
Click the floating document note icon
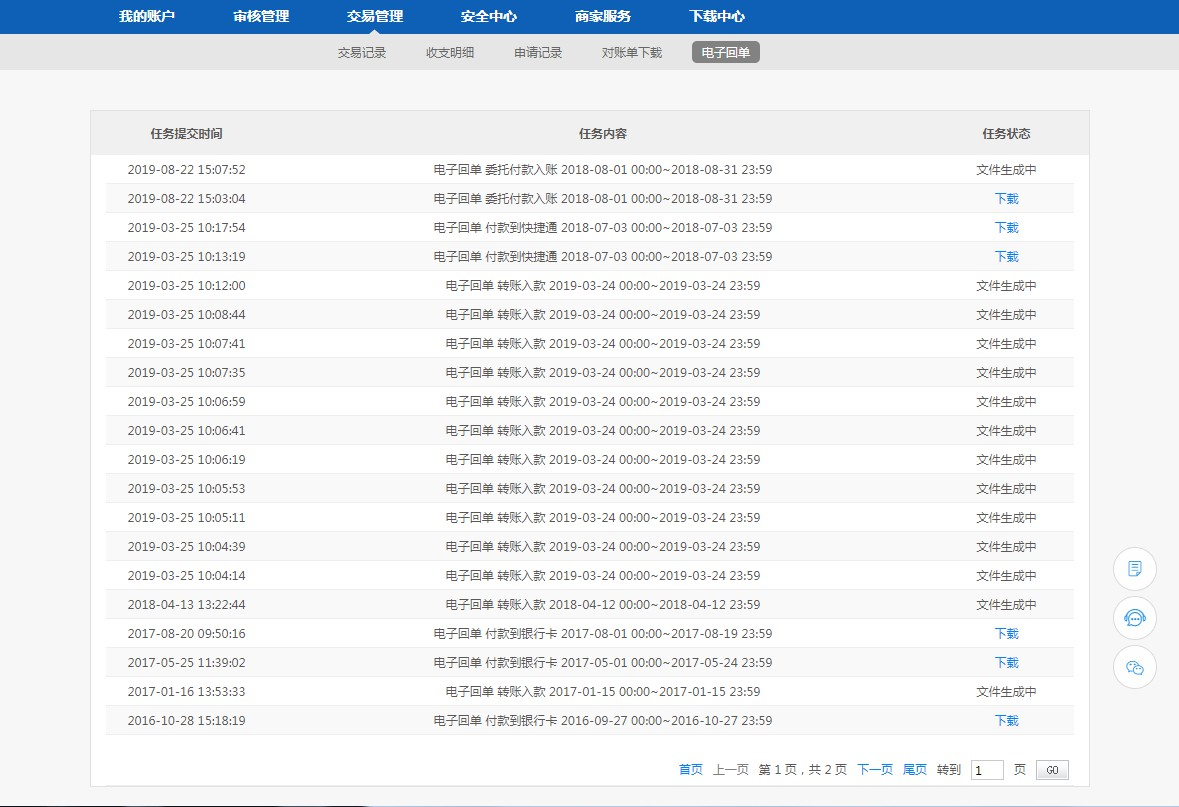(x=1134, y=569)
